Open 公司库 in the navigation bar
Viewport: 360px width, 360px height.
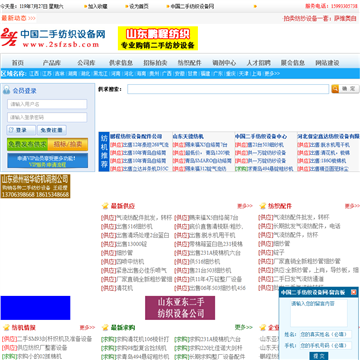(86, 63)
